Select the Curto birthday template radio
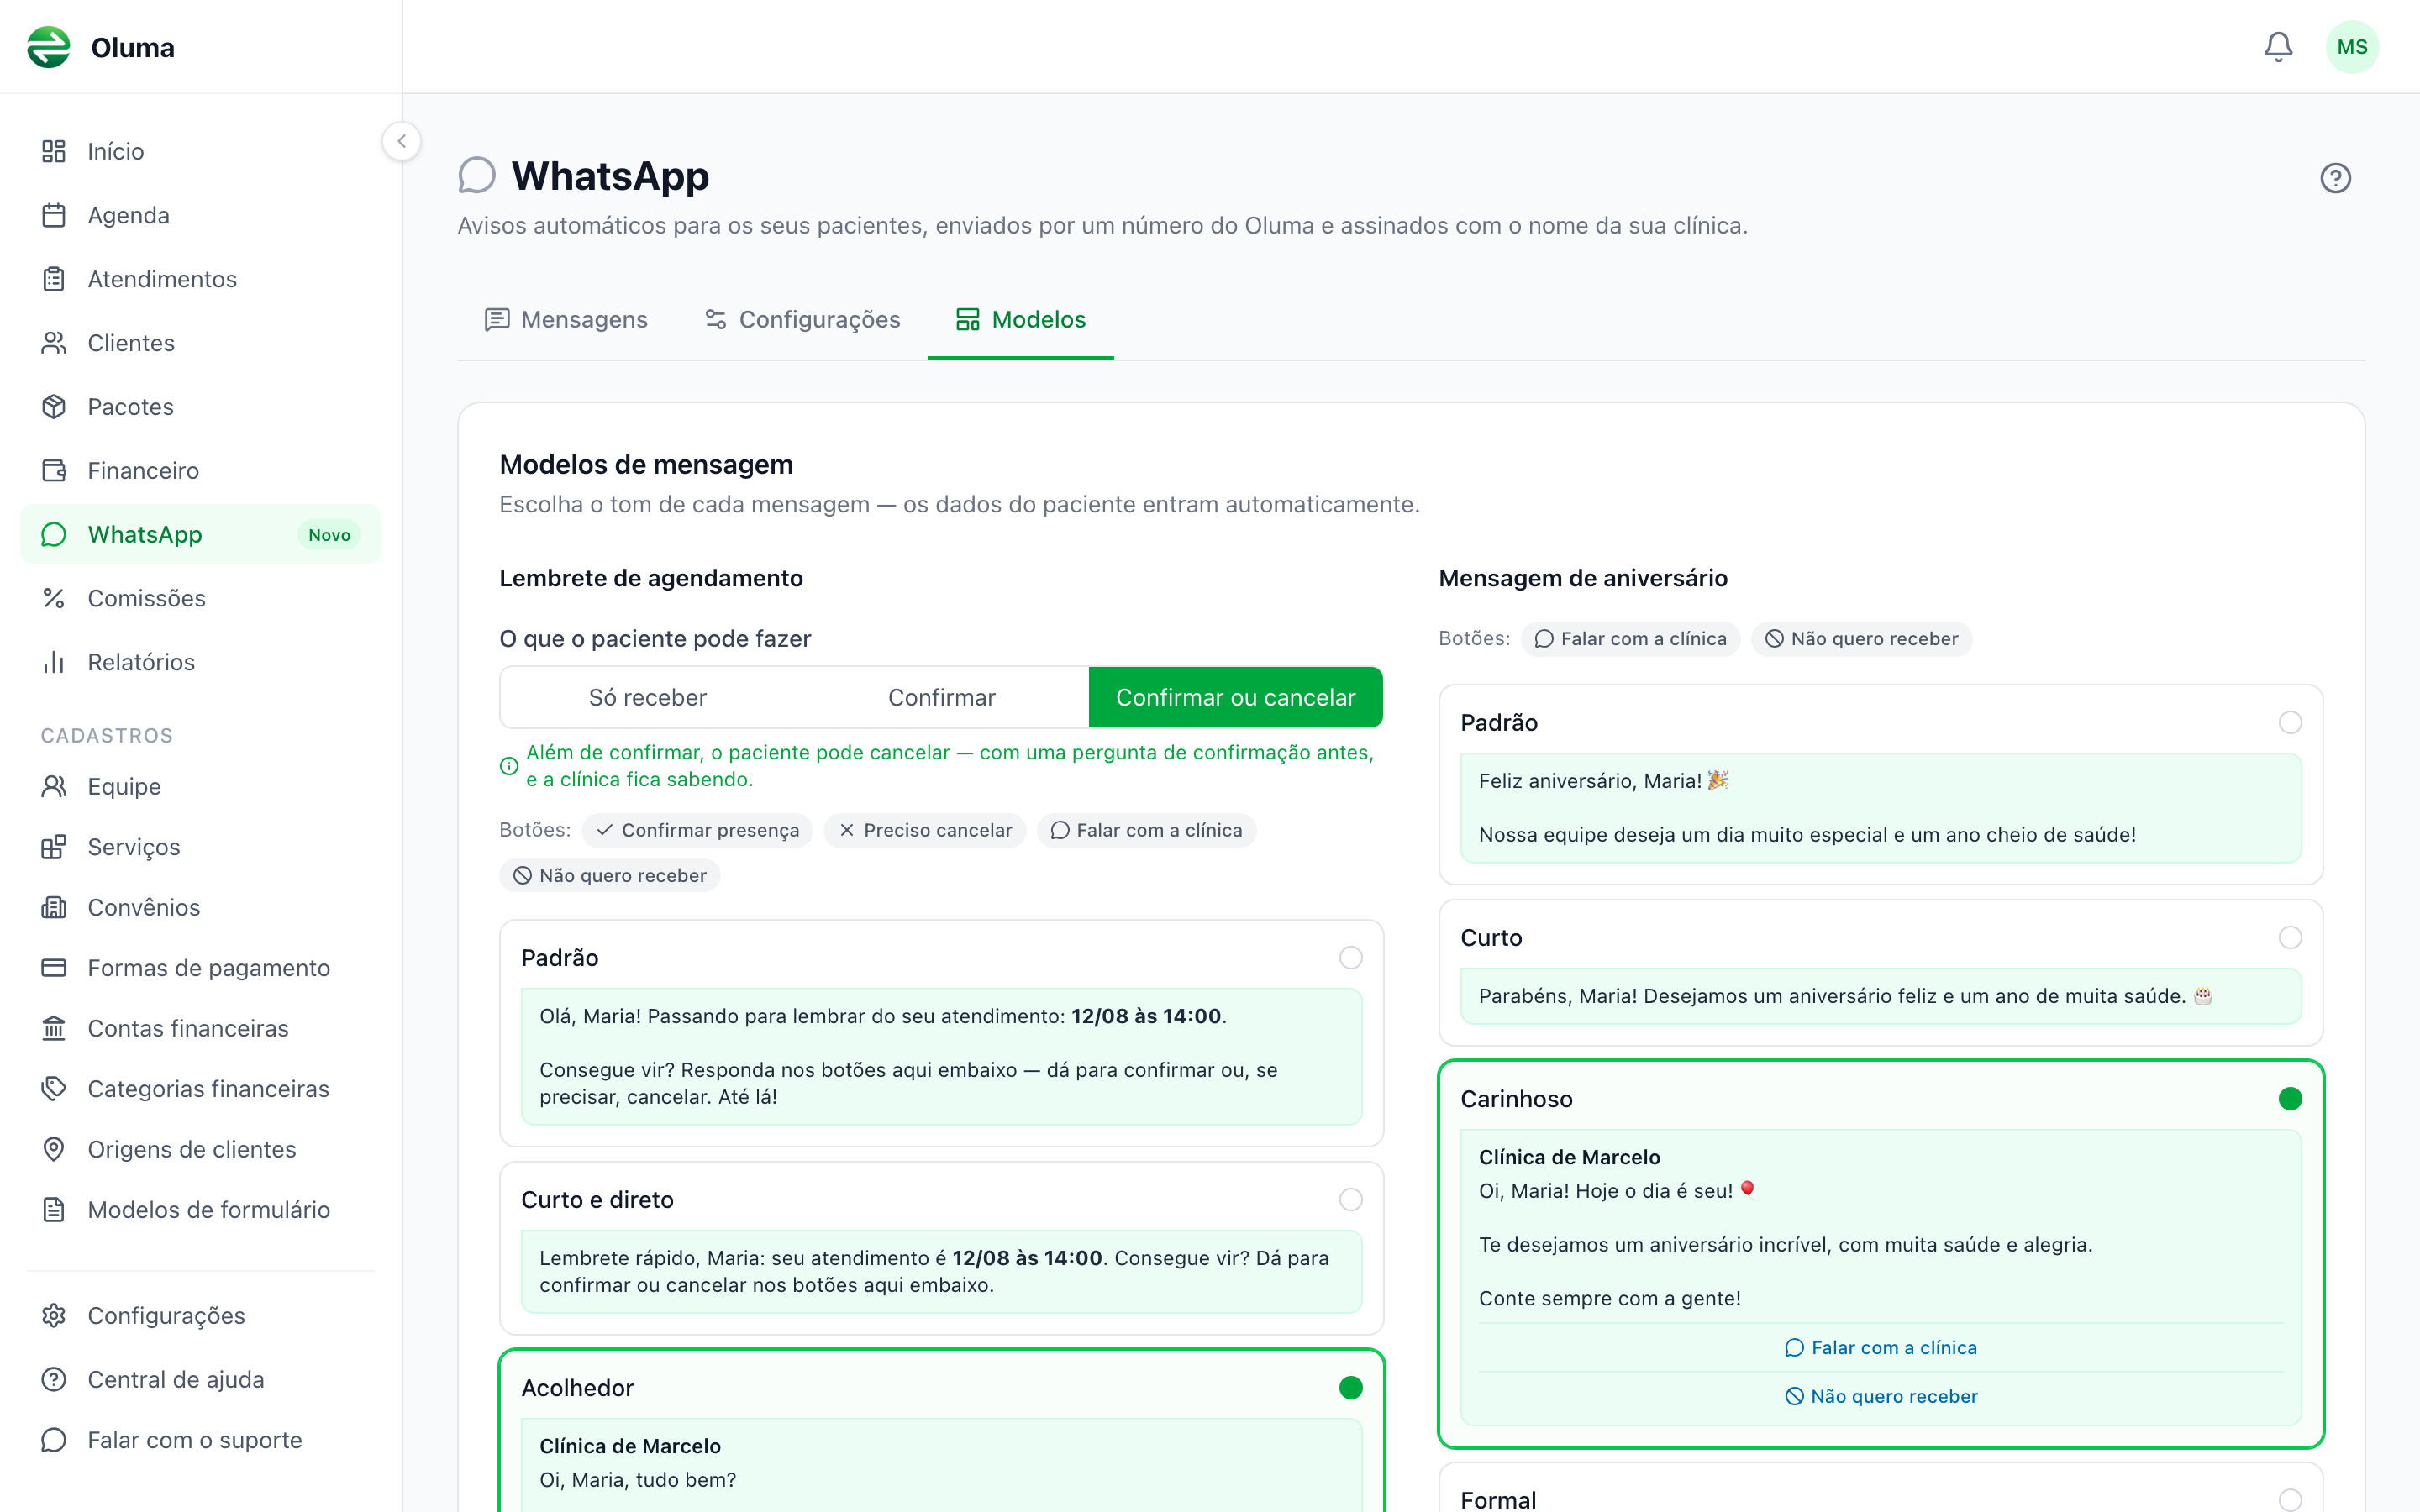Viewport: 2420px width, 1512px height. 2290,938
